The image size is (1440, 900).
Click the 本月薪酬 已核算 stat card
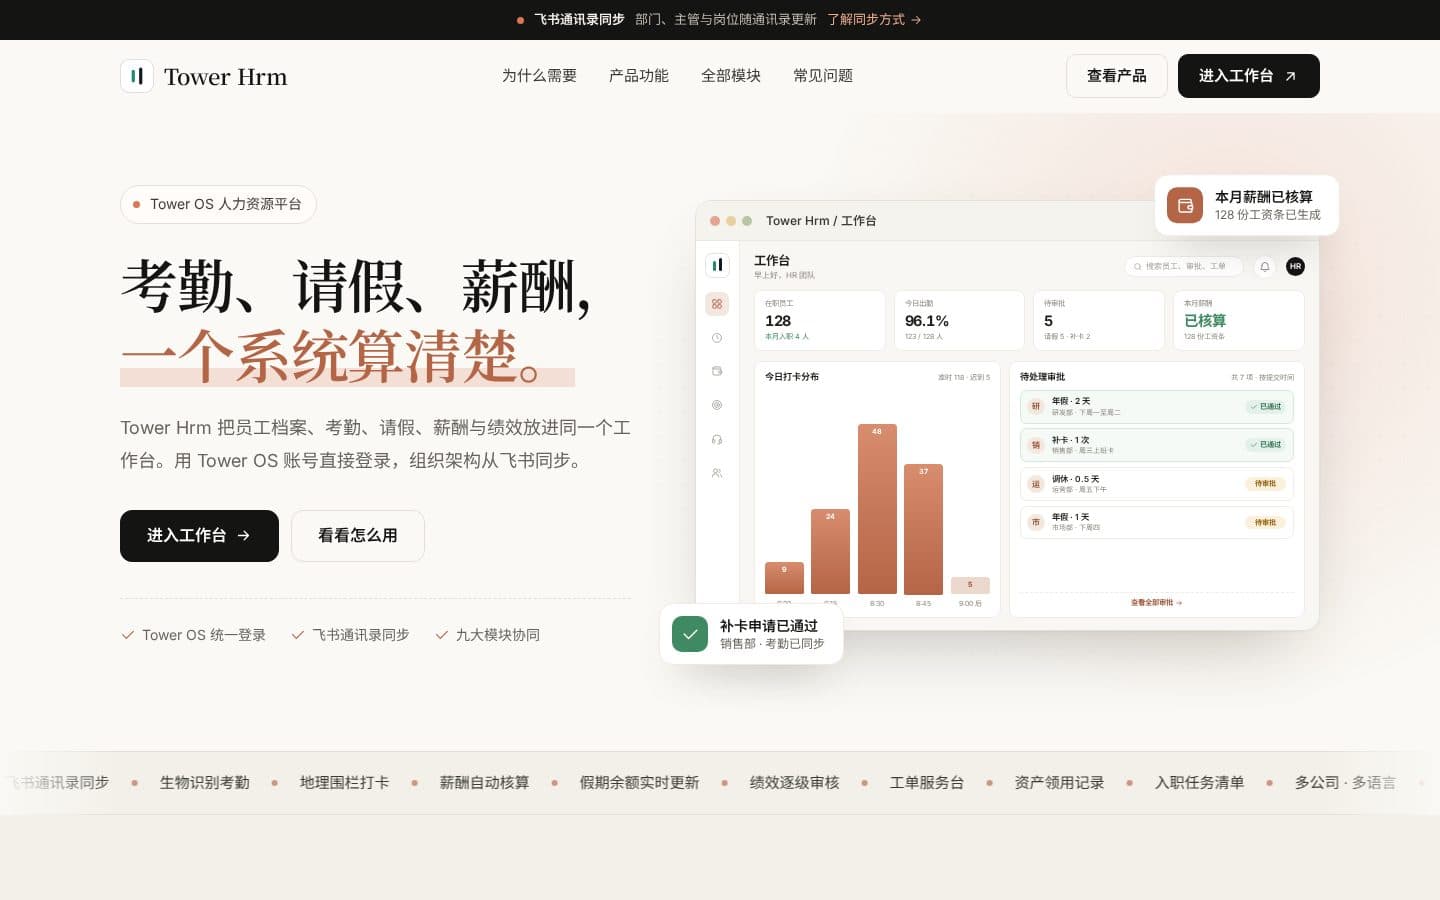point(1238,320)
